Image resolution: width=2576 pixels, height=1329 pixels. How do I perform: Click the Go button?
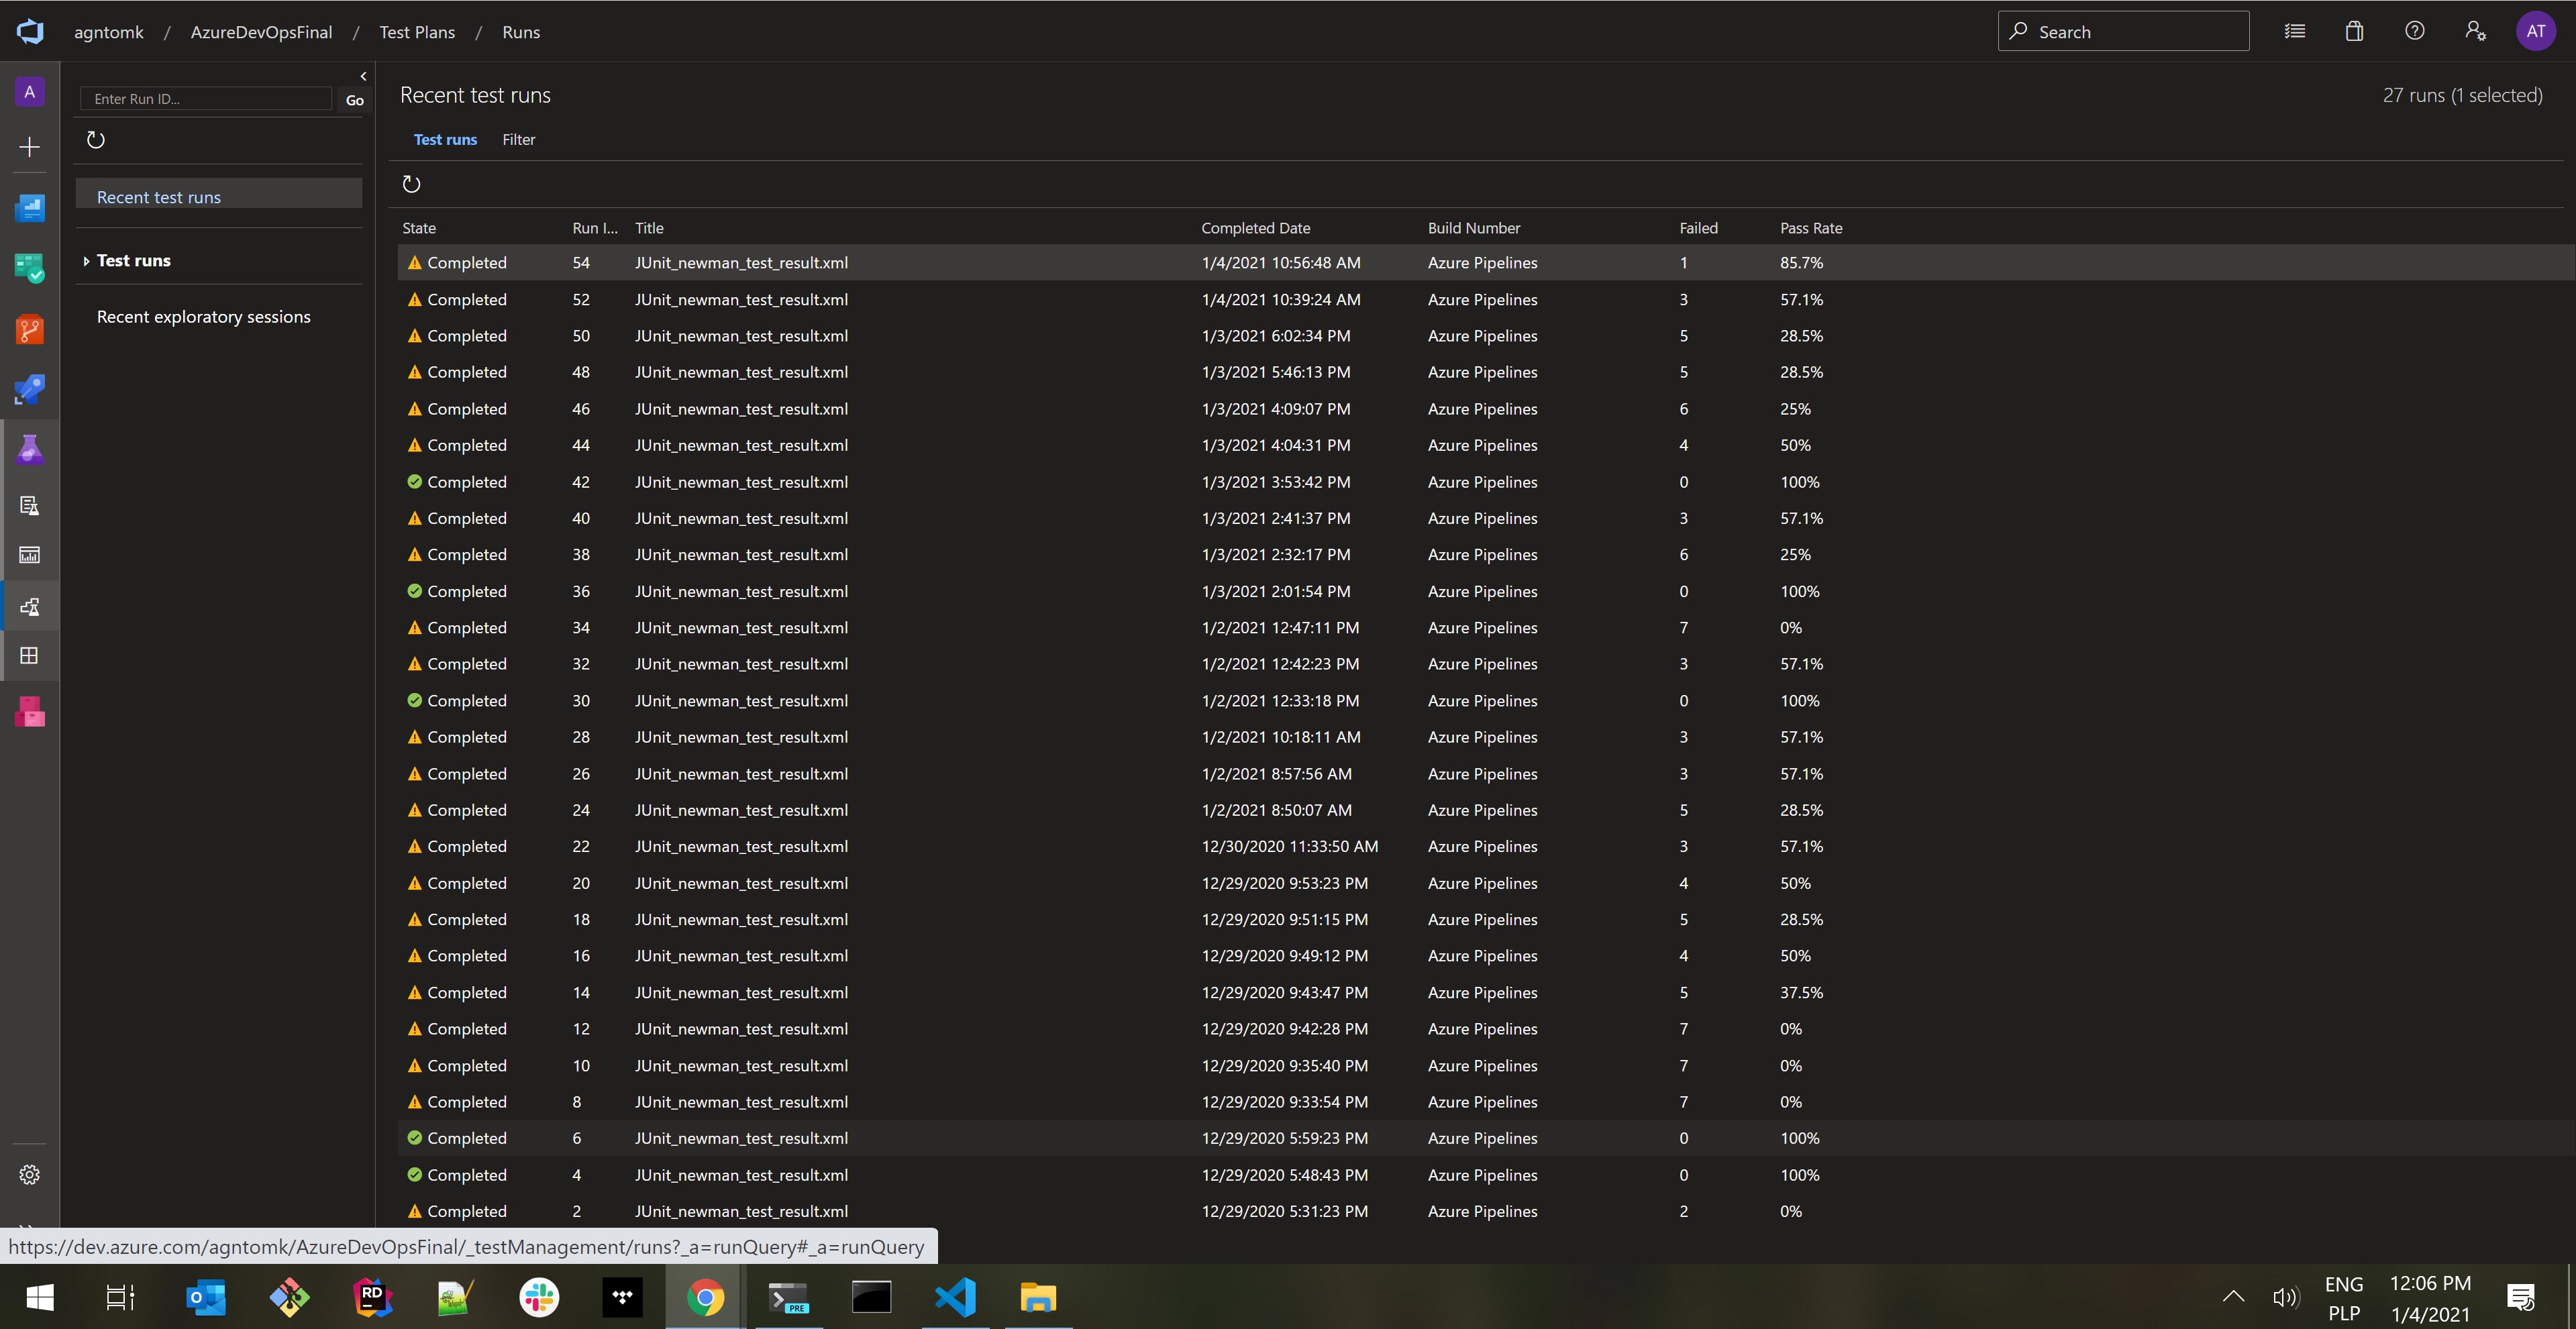coord(354,100)
